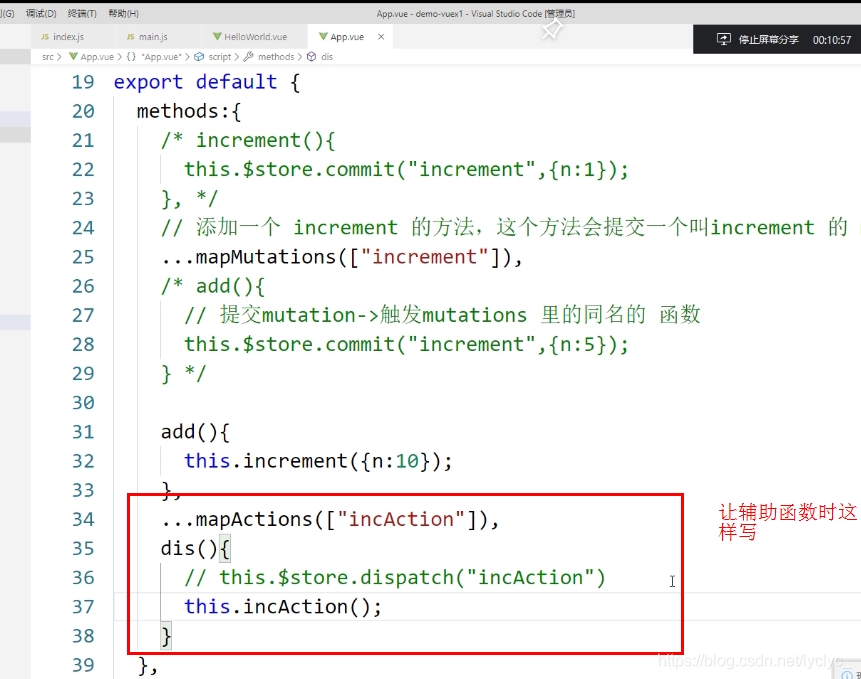Open the src breadcrumb
The width and height of the screenshot is (861, 679).
click(48, 57)
